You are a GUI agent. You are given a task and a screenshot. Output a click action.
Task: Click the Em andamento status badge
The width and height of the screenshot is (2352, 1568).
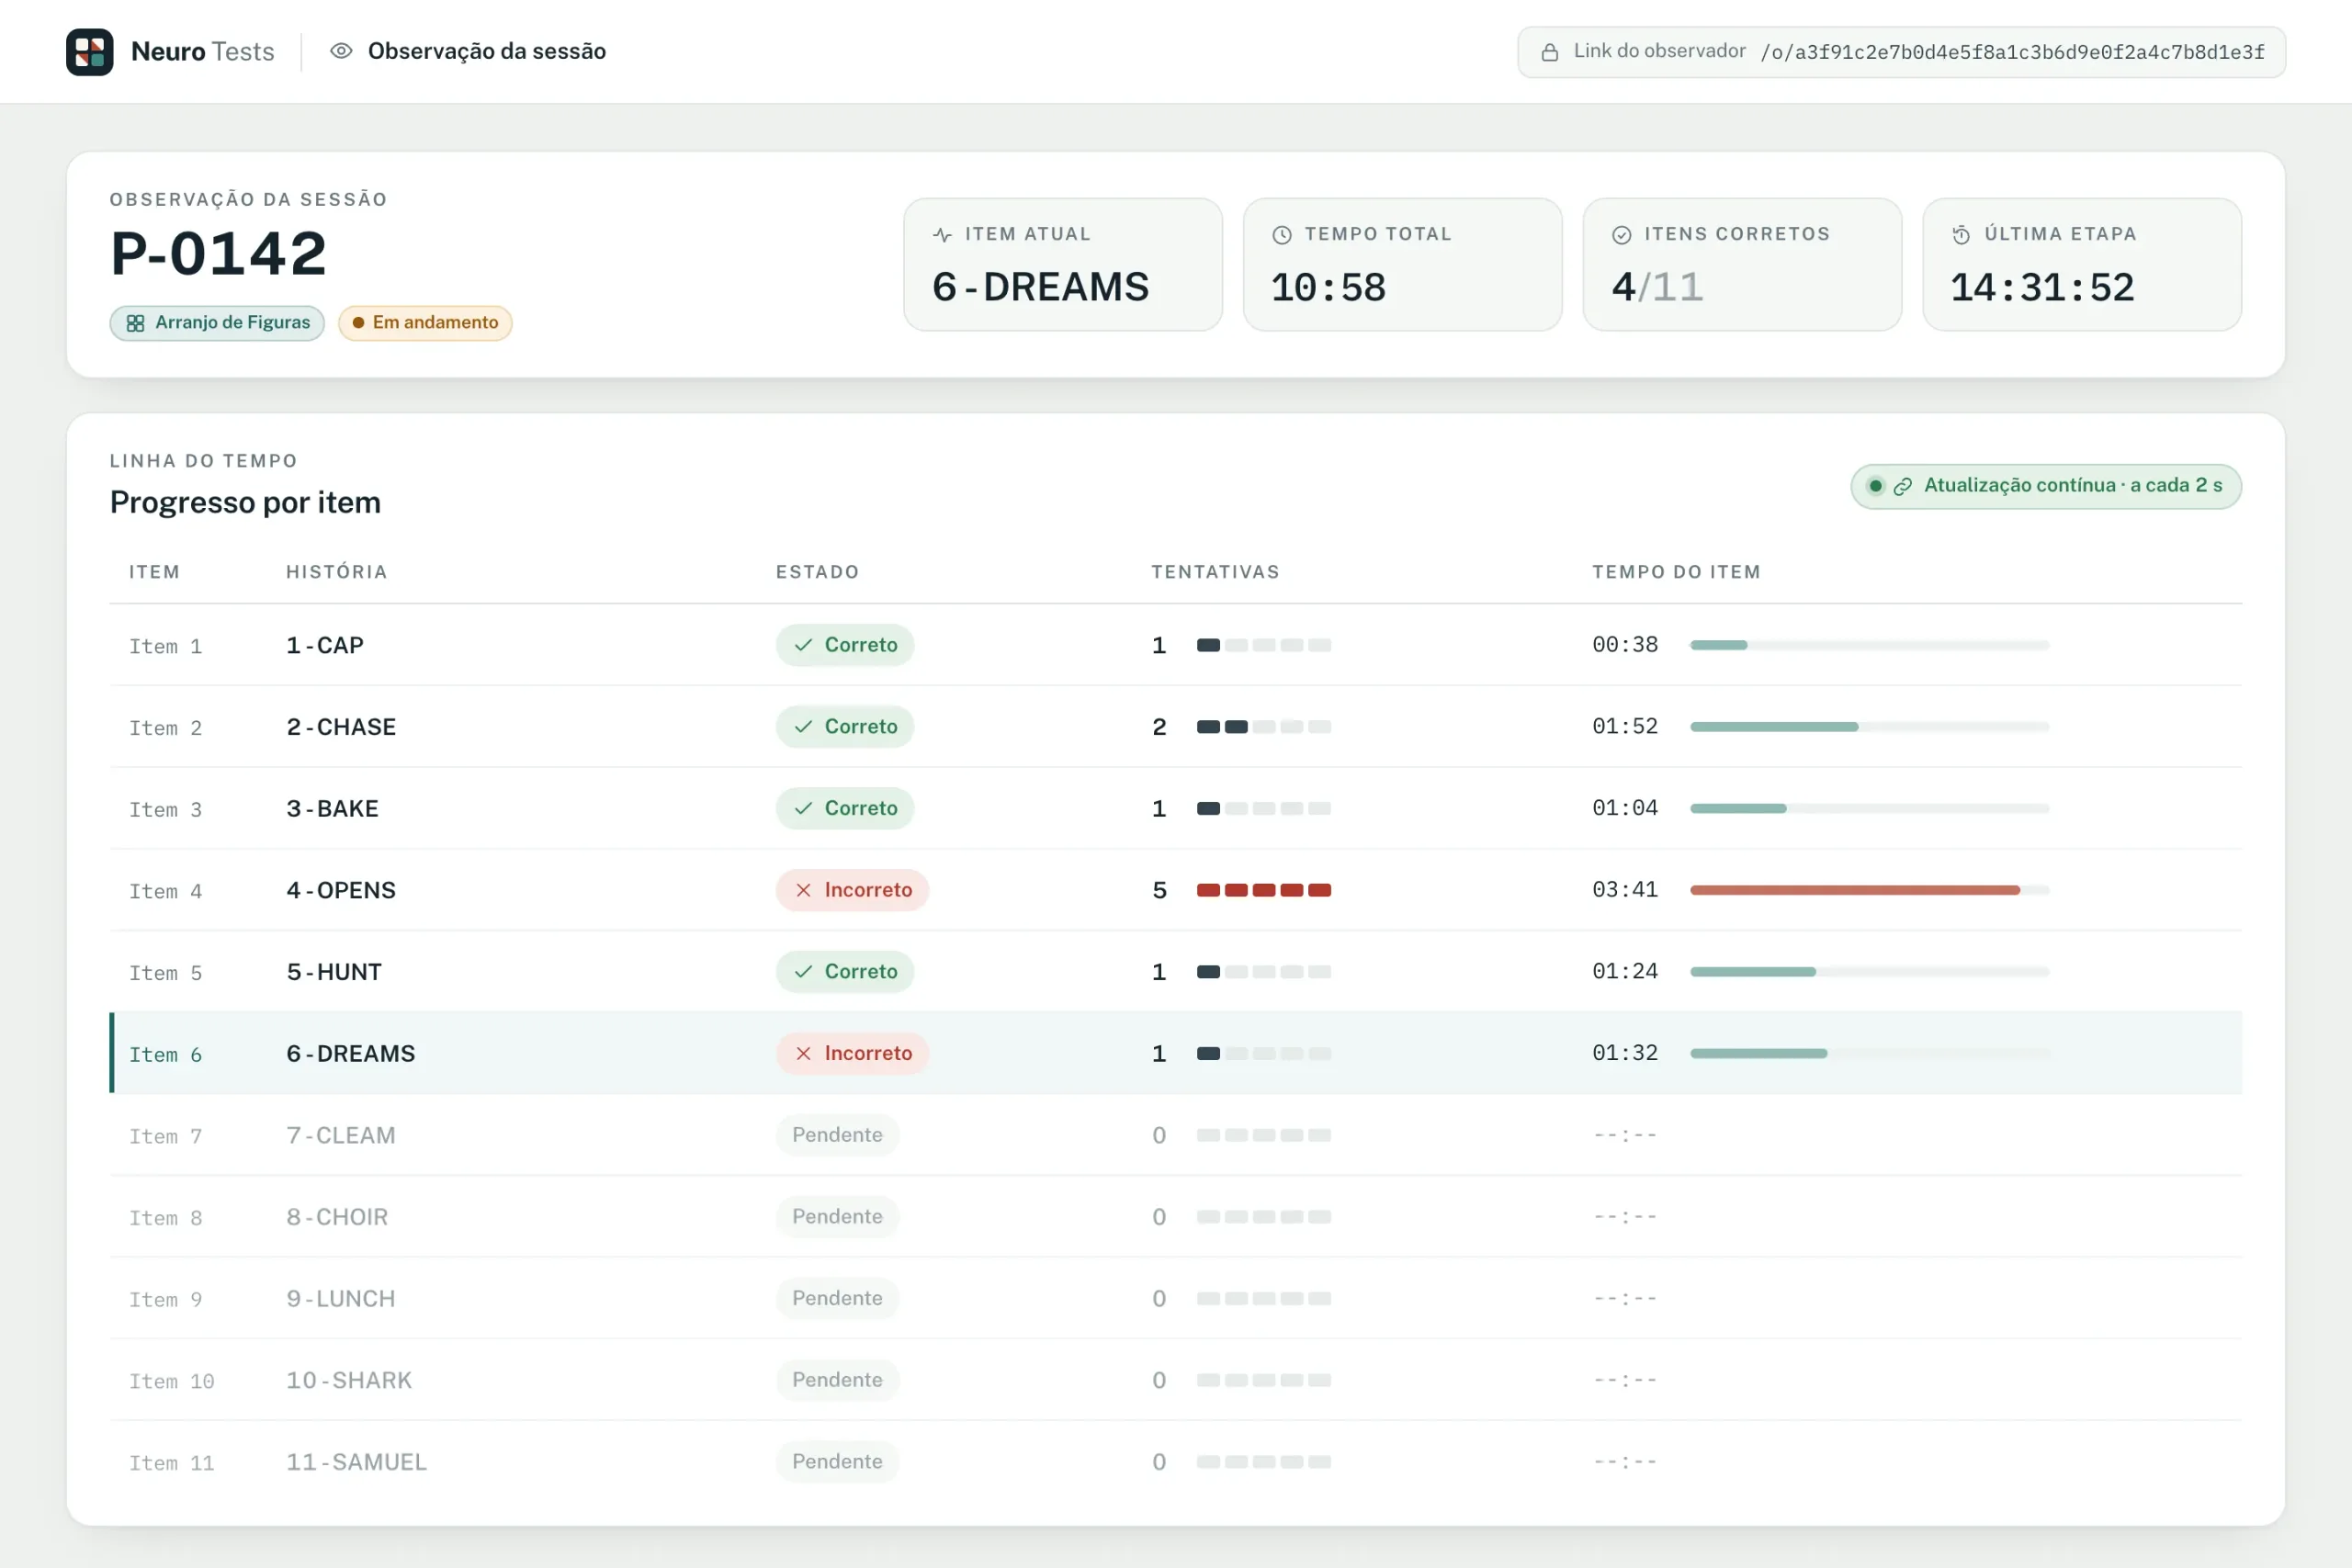click(425, 323)
